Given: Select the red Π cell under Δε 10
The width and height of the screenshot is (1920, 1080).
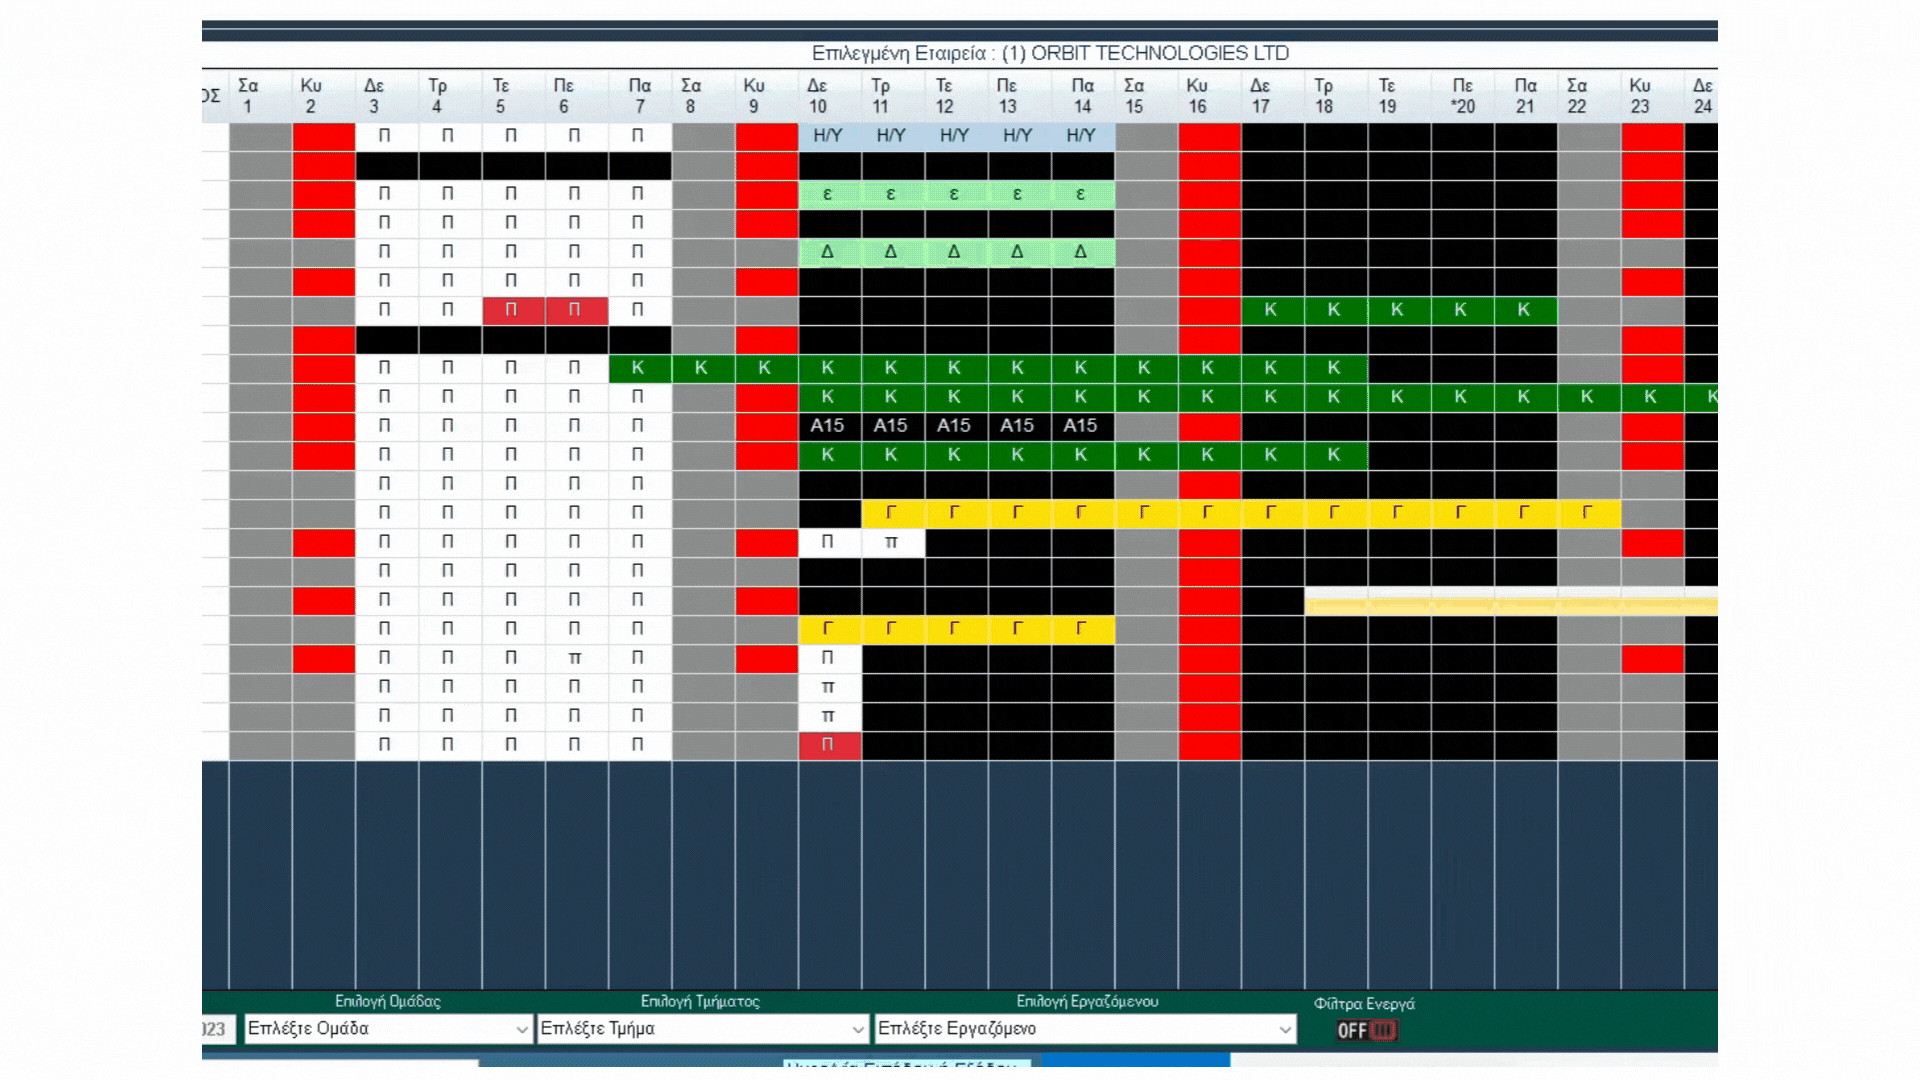Looking at the screenshot, I should (828, 745).
